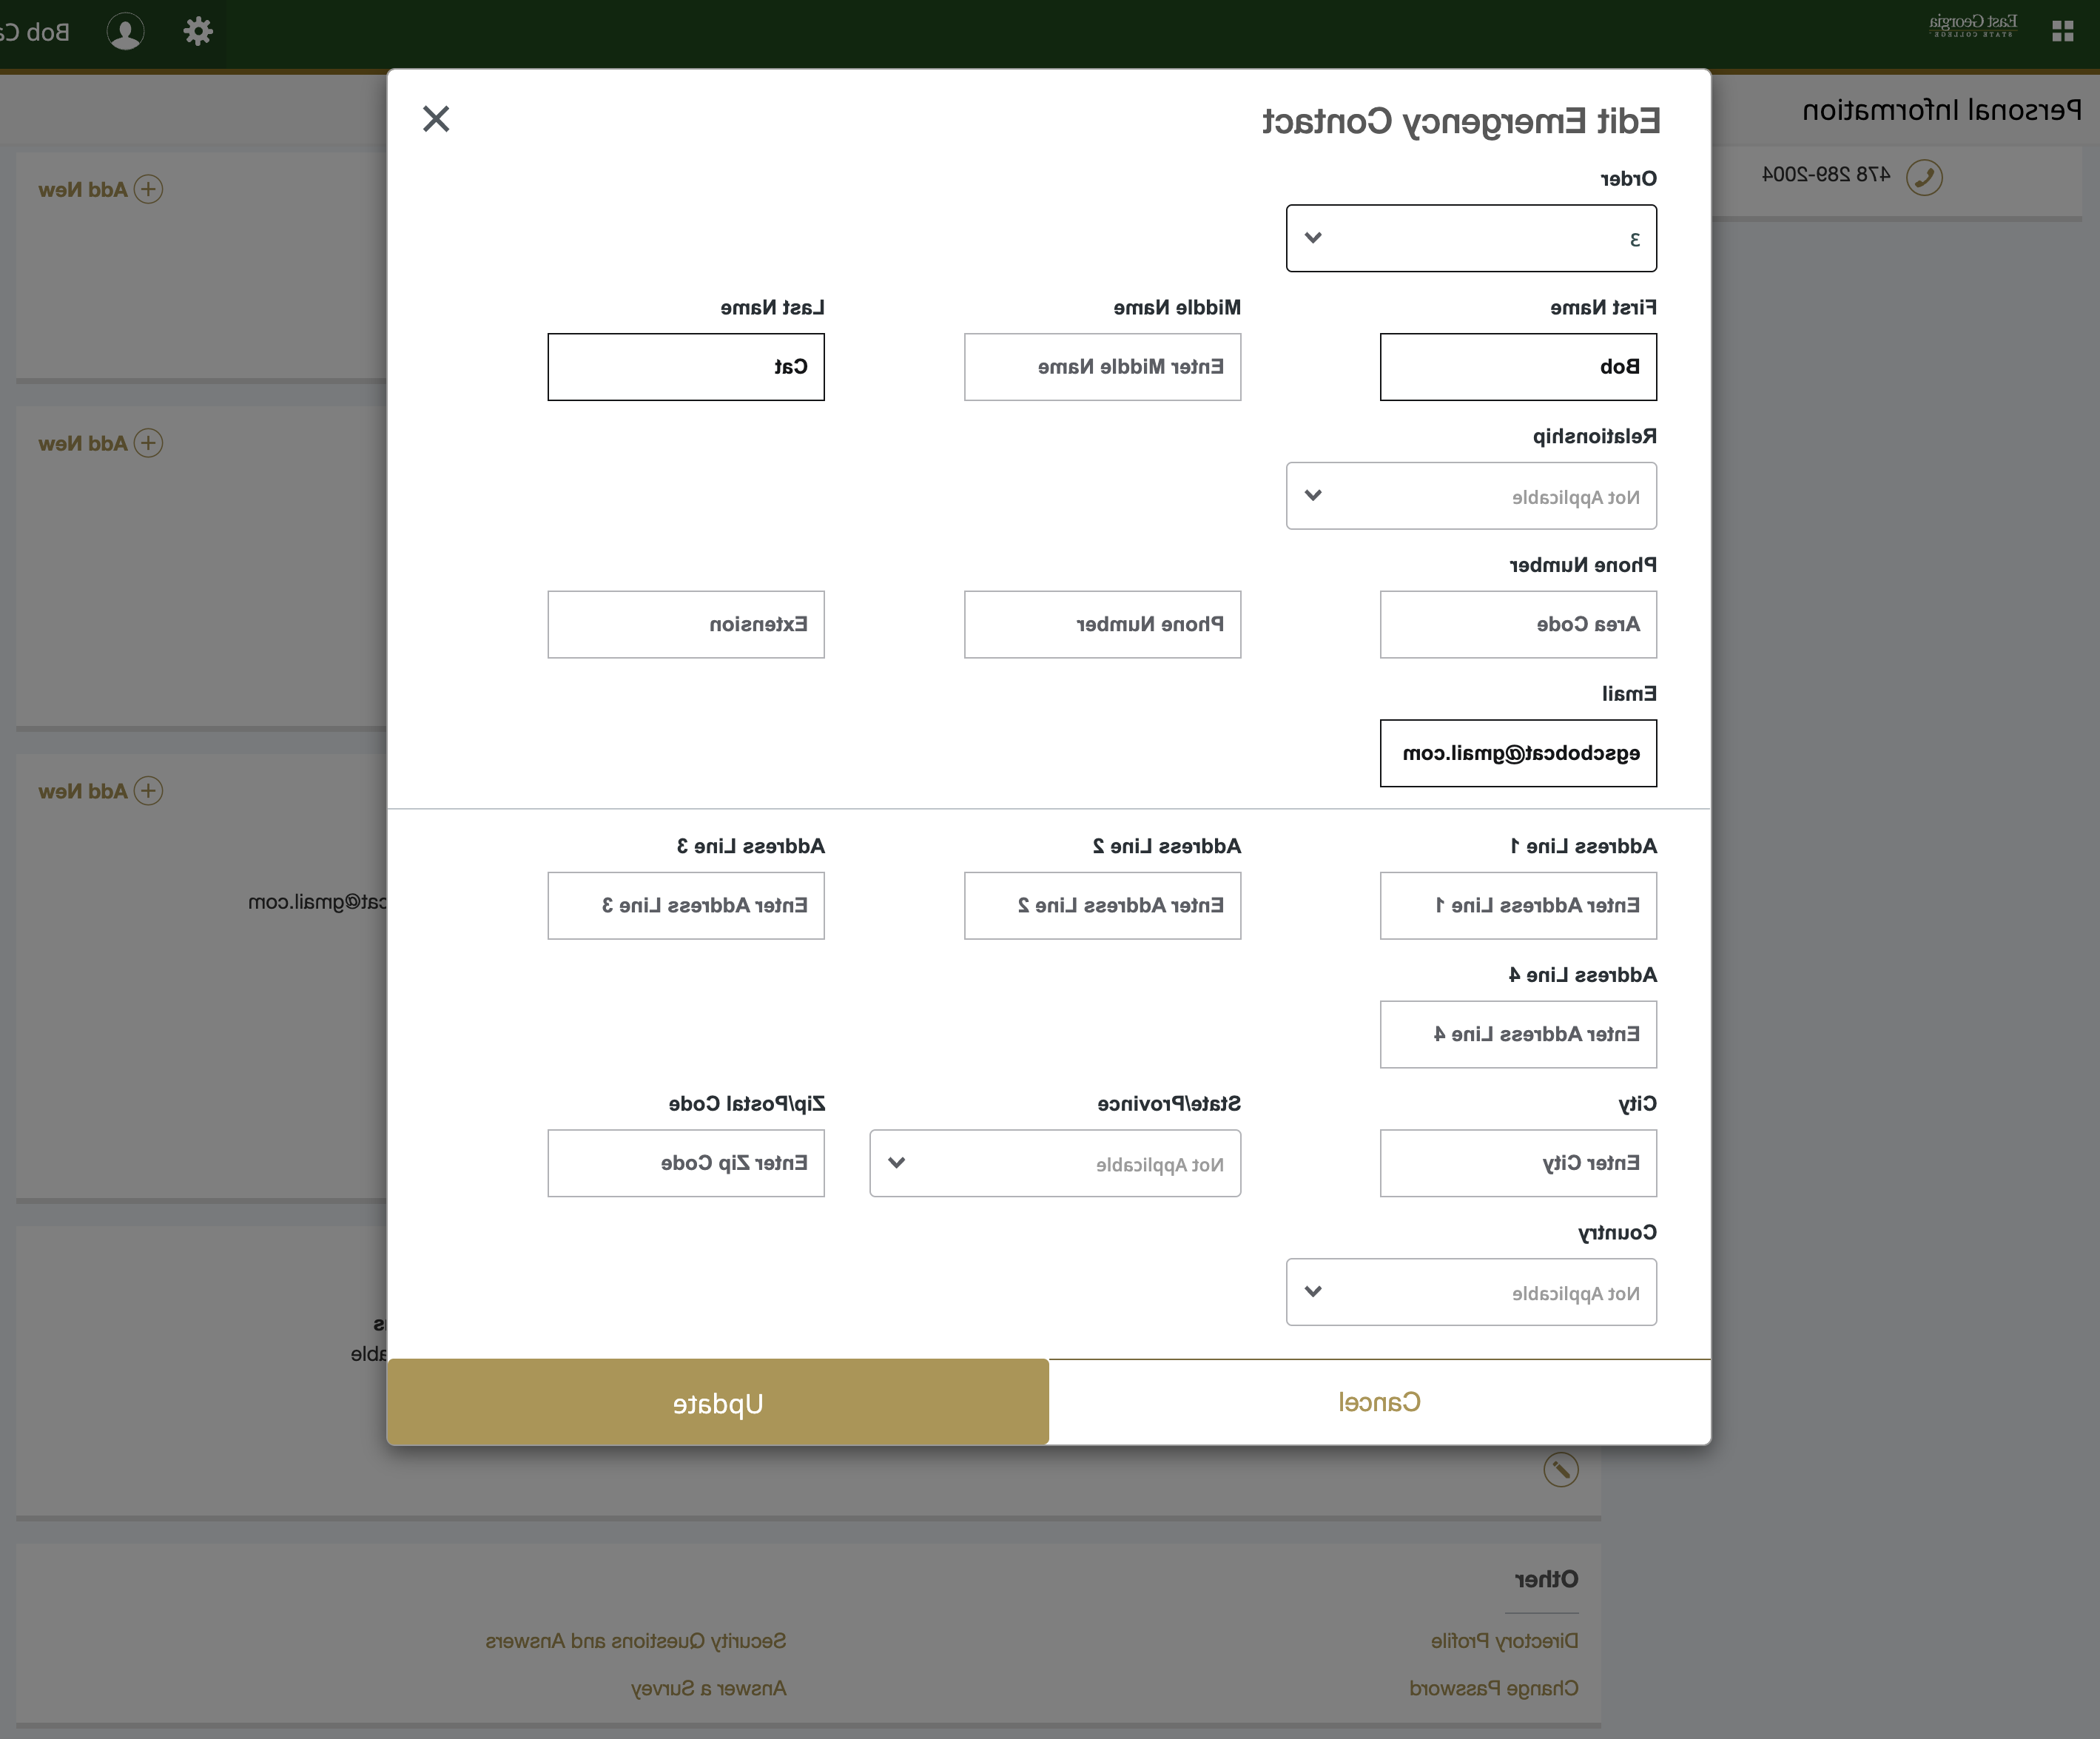Open the State/Province dropdown

tap(1055, 1163)
